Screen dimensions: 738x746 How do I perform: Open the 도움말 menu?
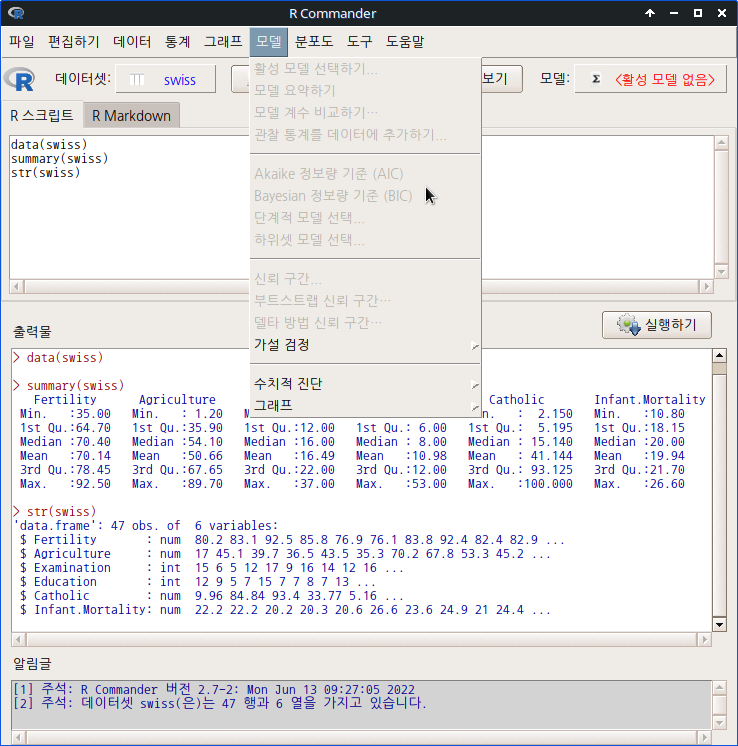[404, 42]
